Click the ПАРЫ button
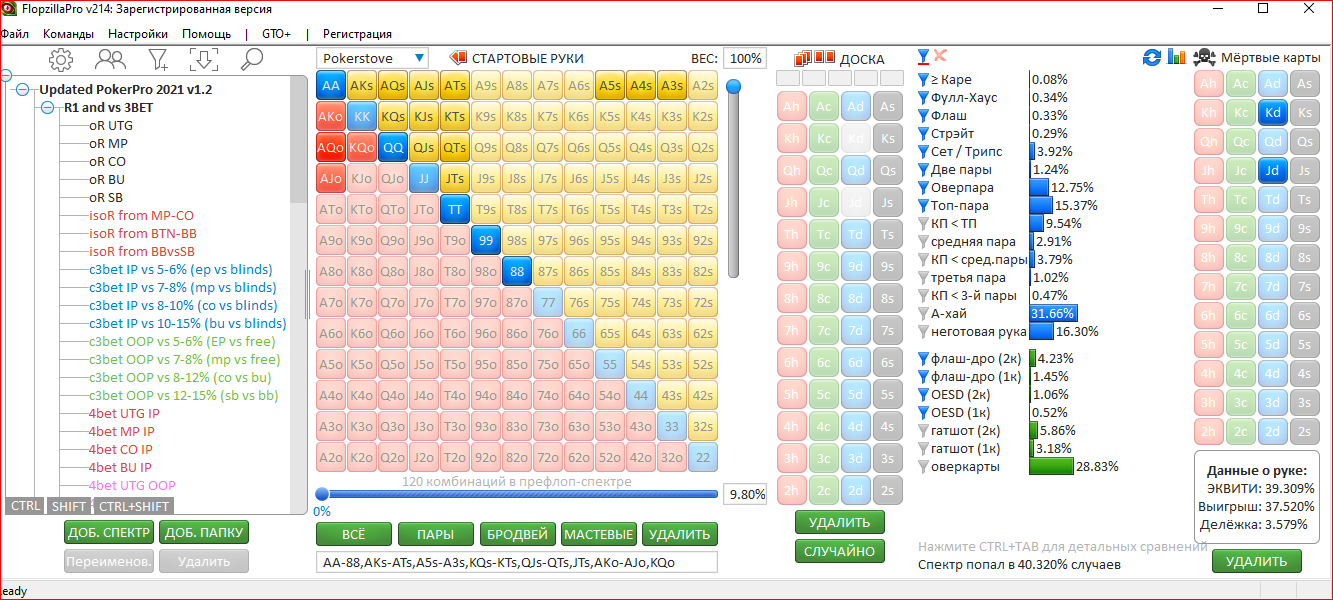 coord(435,534)
